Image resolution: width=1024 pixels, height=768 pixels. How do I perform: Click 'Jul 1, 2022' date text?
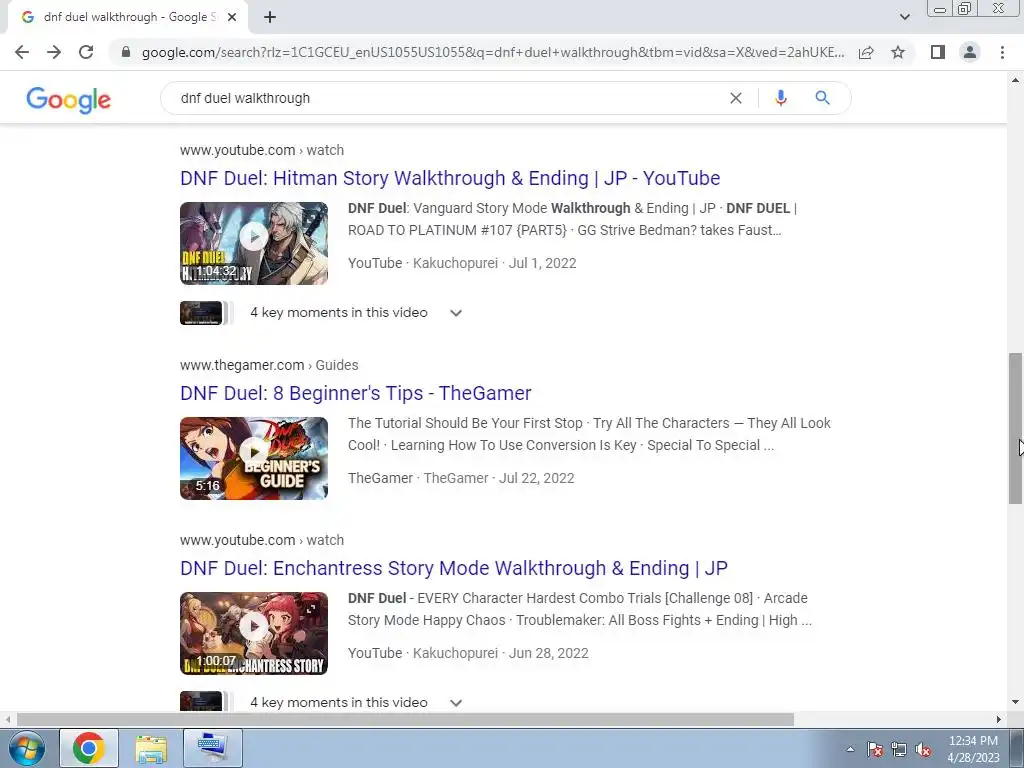coord(542,263)
